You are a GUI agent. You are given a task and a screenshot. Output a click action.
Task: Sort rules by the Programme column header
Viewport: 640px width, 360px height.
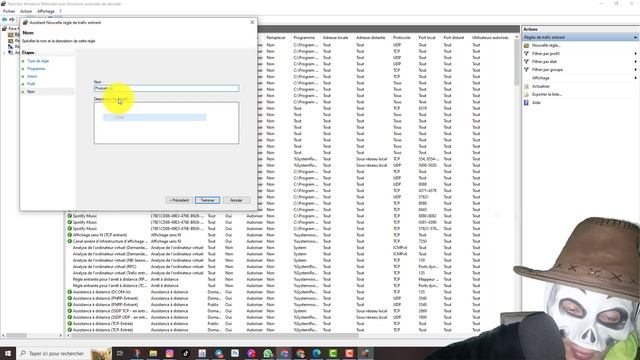click(305, 38)
